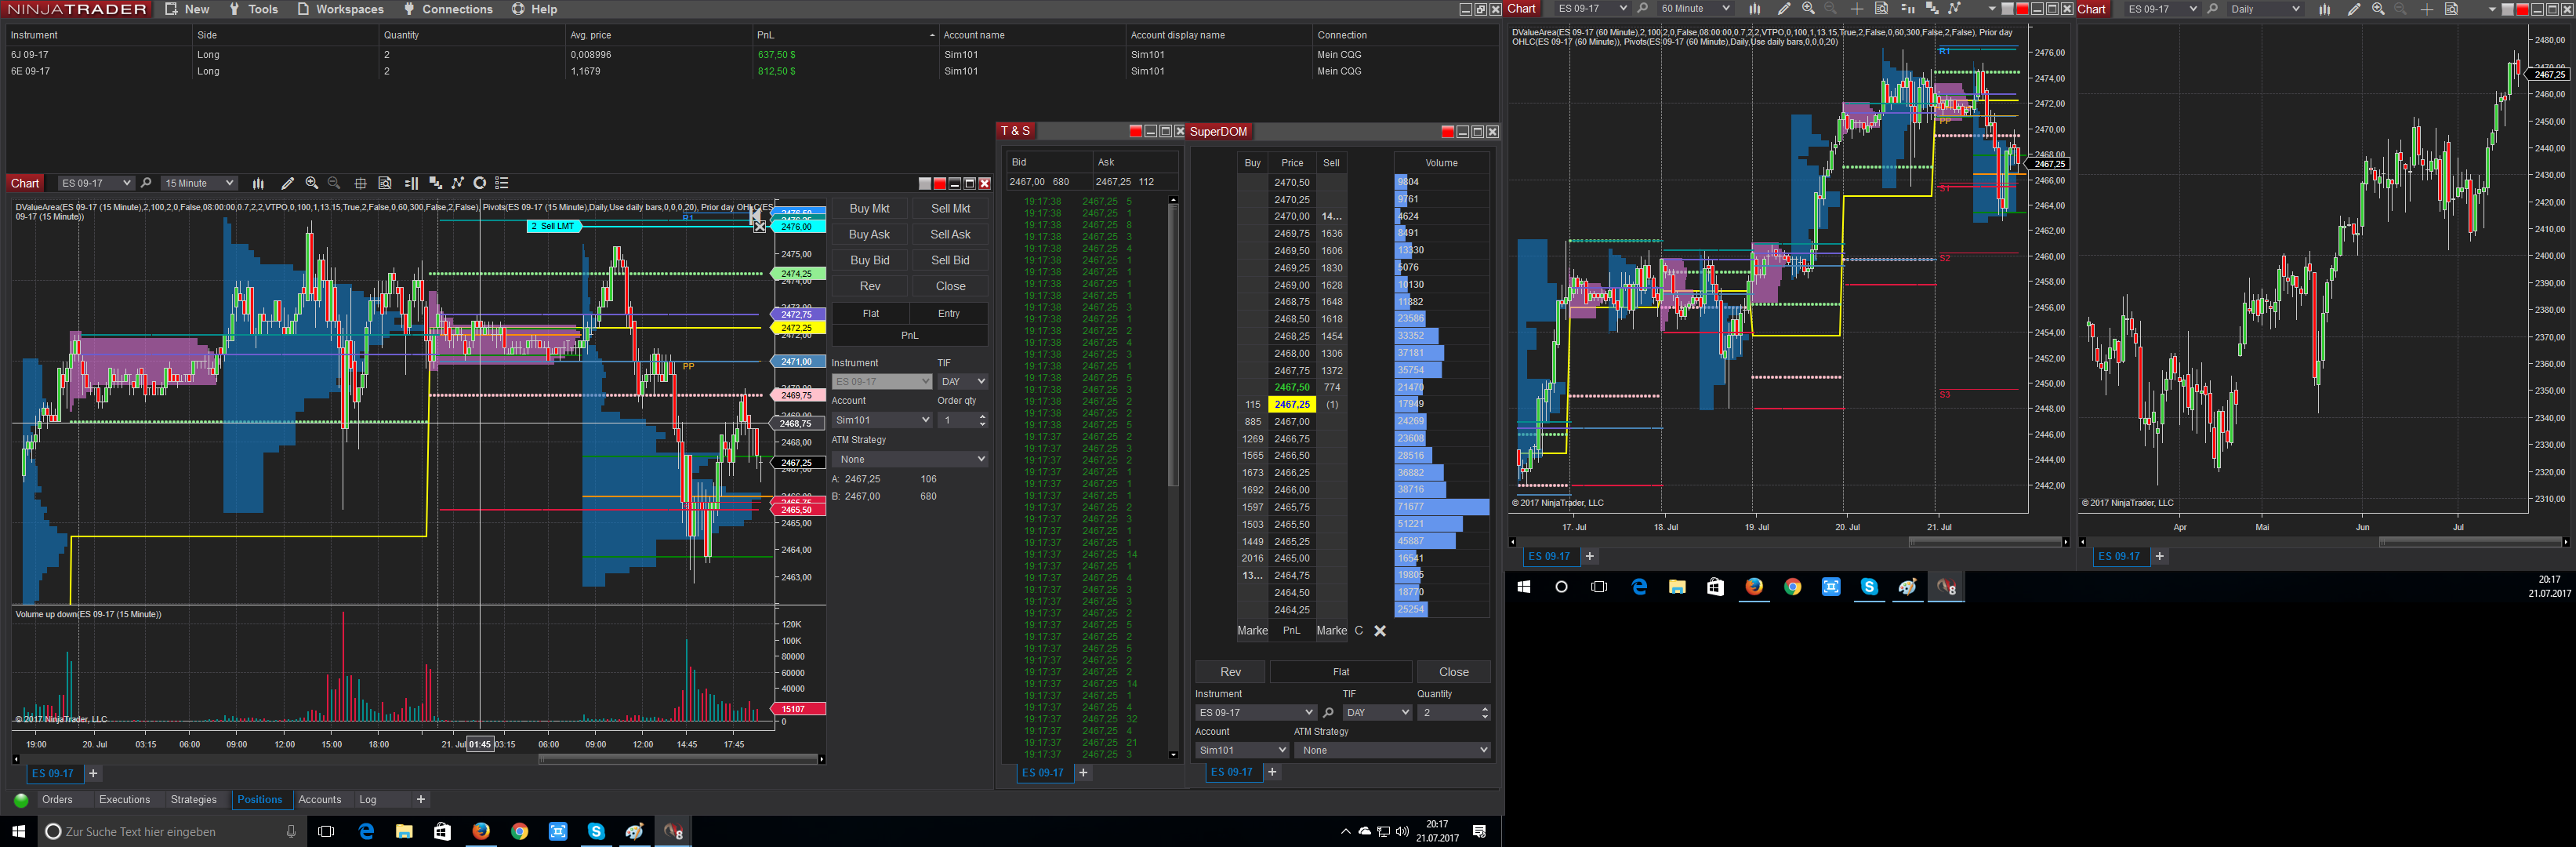Click red link swatch in 15 Minute chart

939,184
